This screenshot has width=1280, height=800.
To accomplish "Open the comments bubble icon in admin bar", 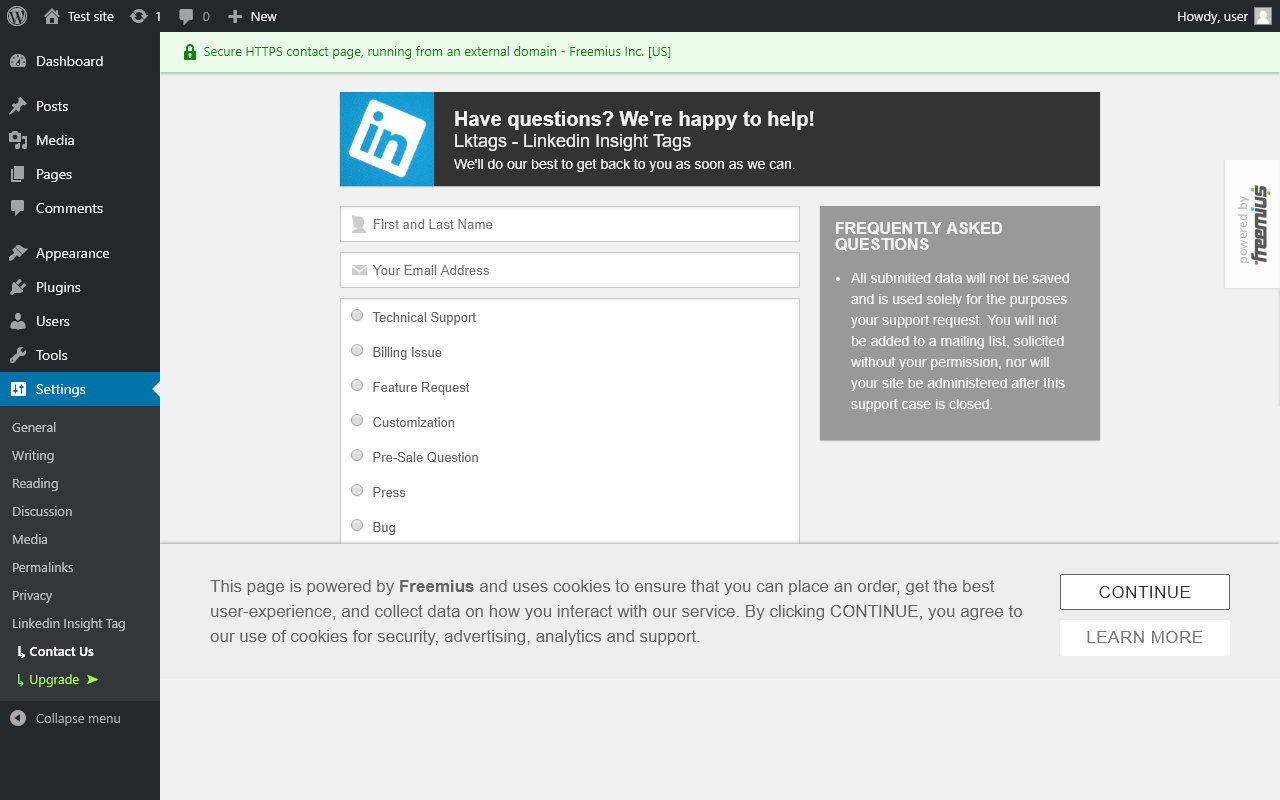I will pos(186,16).
